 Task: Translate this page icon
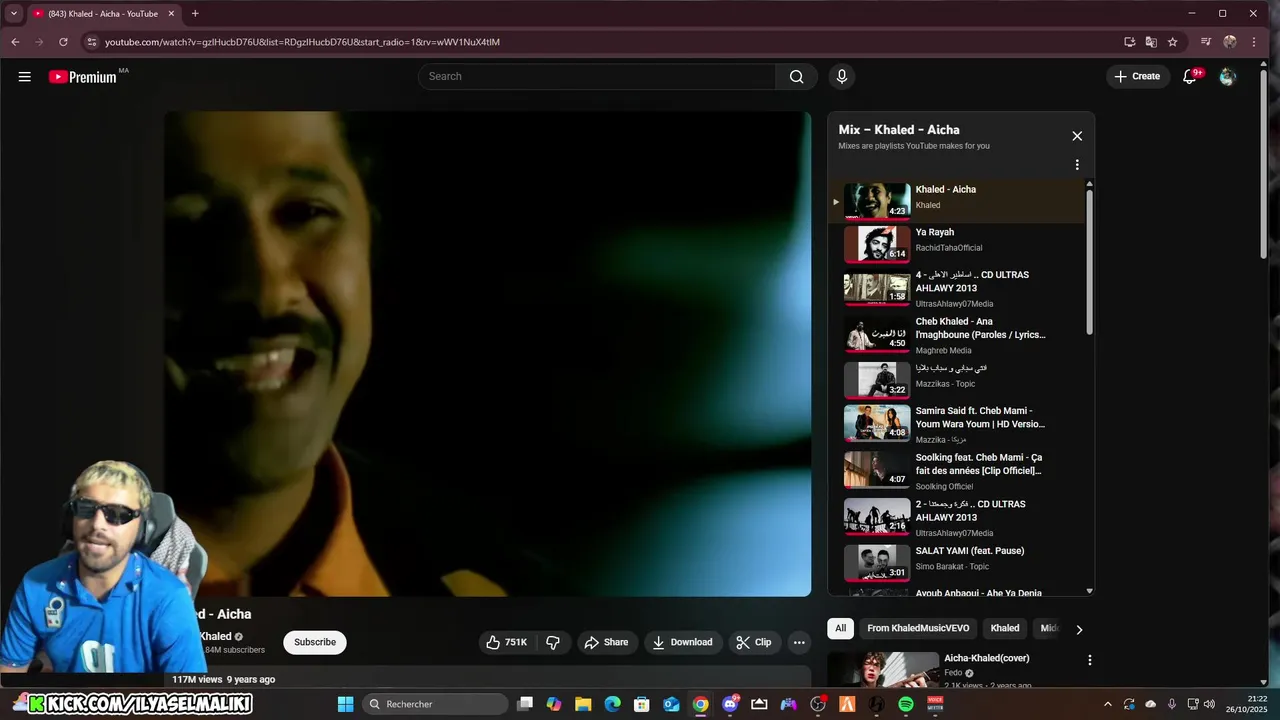click(x=1151, y=42)
